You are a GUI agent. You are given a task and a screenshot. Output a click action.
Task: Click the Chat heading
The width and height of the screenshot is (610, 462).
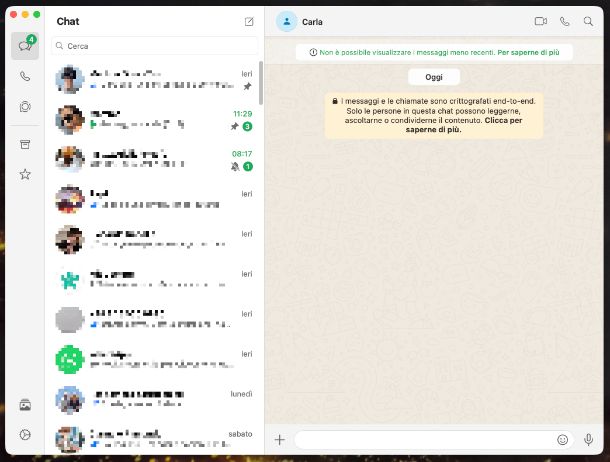click(x=68, y=22)
